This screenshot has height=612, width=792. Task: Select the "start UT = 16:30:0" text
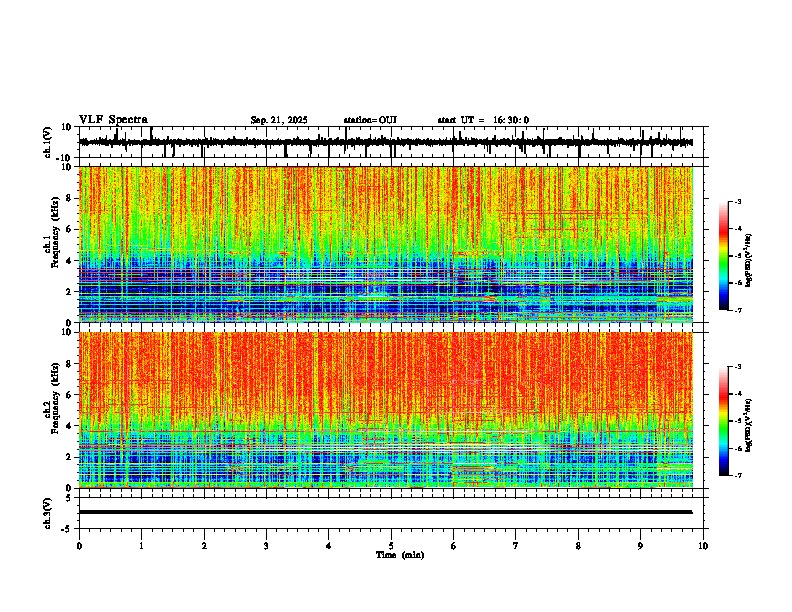483,120
